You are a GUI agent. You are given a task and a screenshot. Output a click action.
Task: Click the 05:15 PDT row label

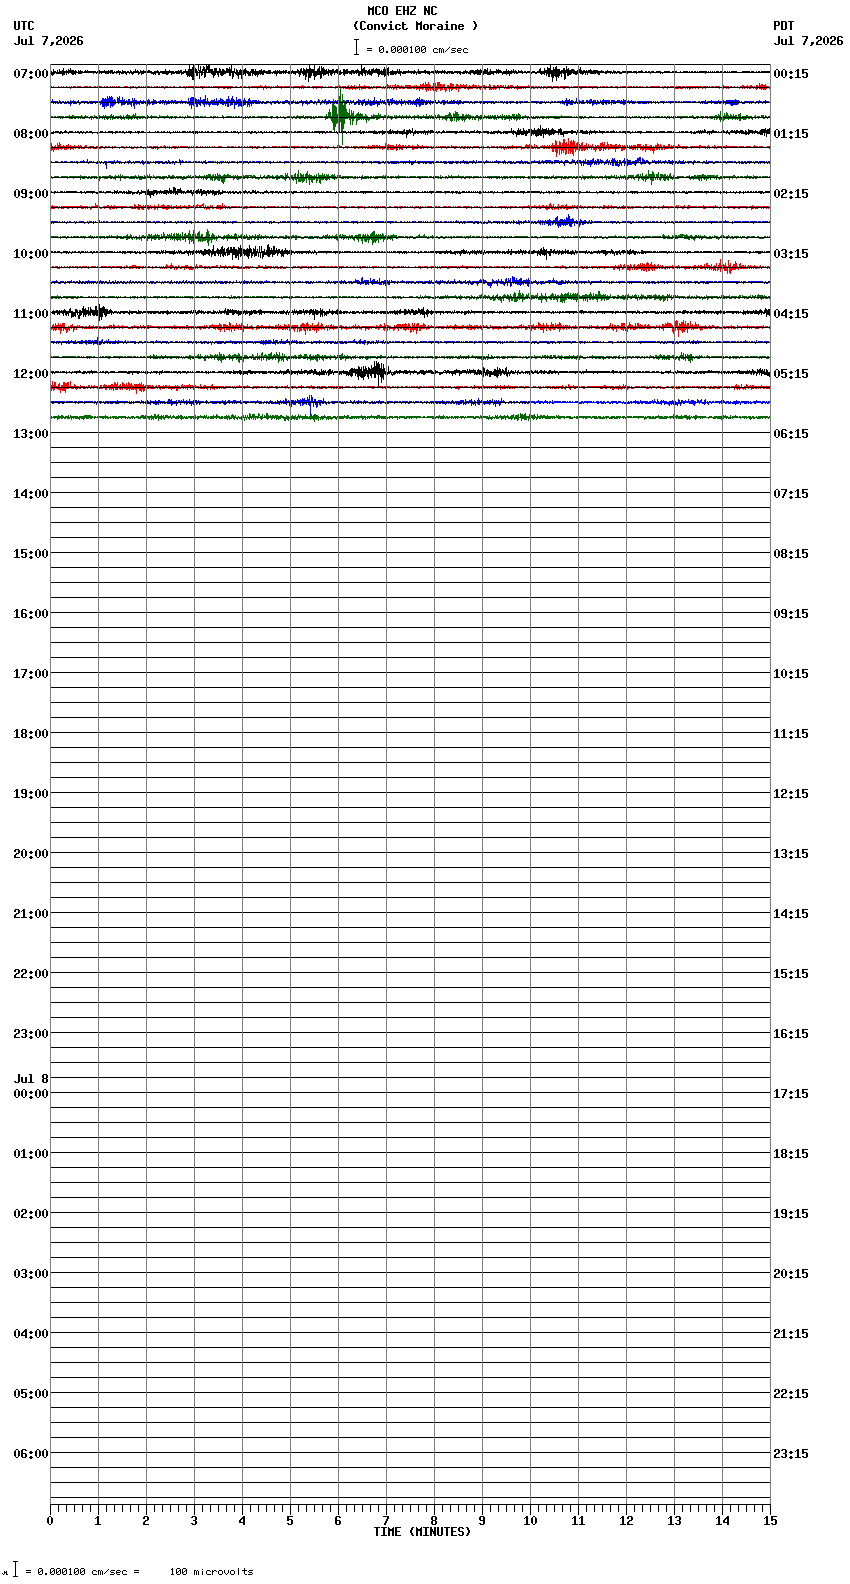coord(791,374)
